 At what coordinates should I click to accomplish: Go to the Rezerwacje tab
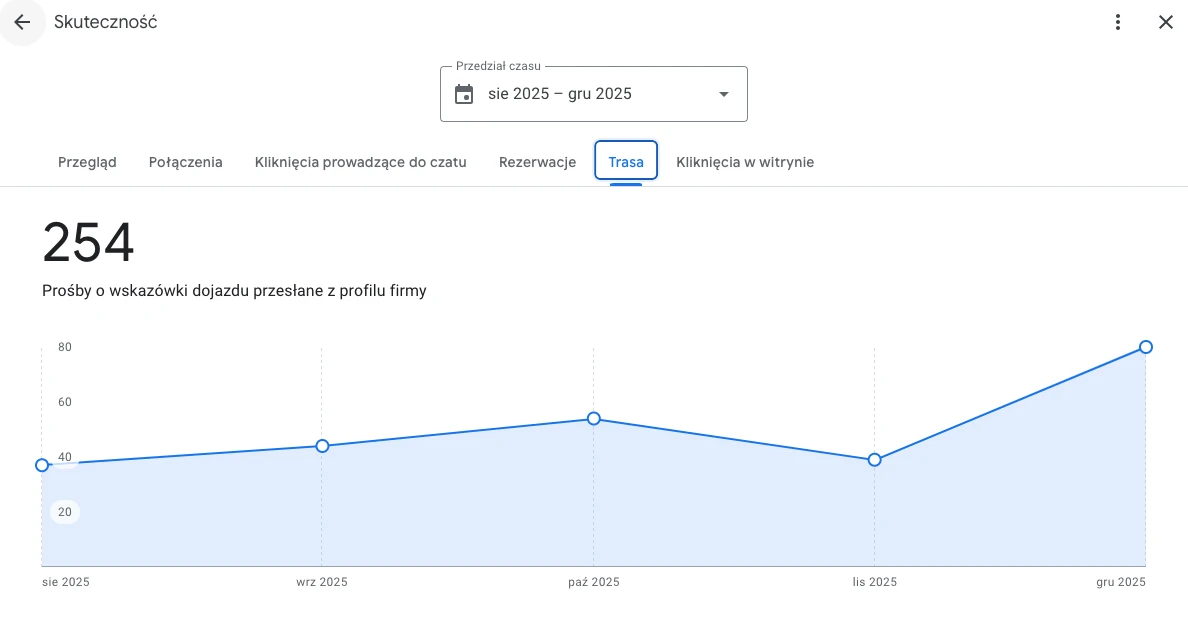pos(537,162)
